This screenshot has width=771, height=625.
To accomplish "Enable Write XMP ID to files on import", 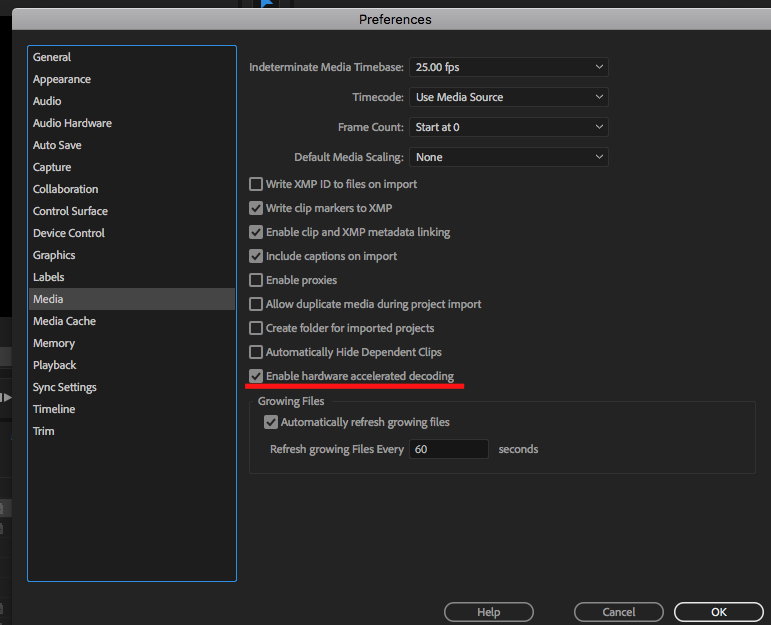I will pos(256,184).
